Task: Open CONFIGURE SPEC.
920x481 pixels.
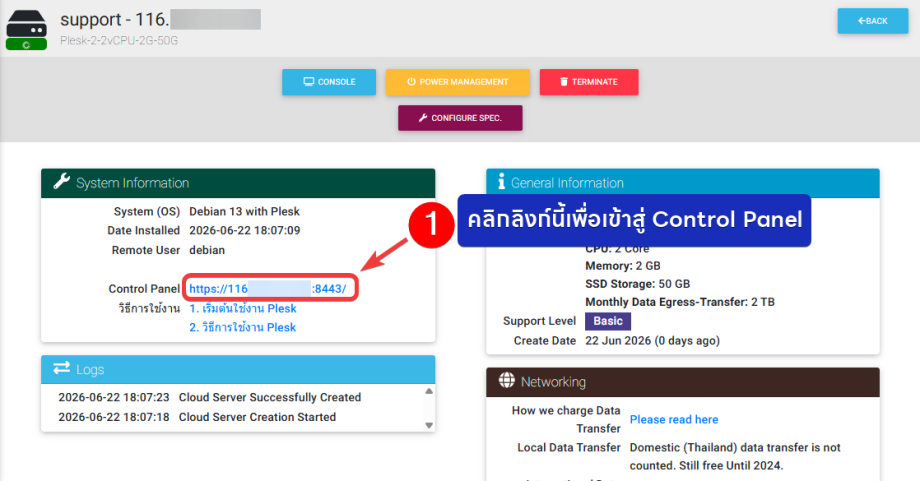Action: 460,118
